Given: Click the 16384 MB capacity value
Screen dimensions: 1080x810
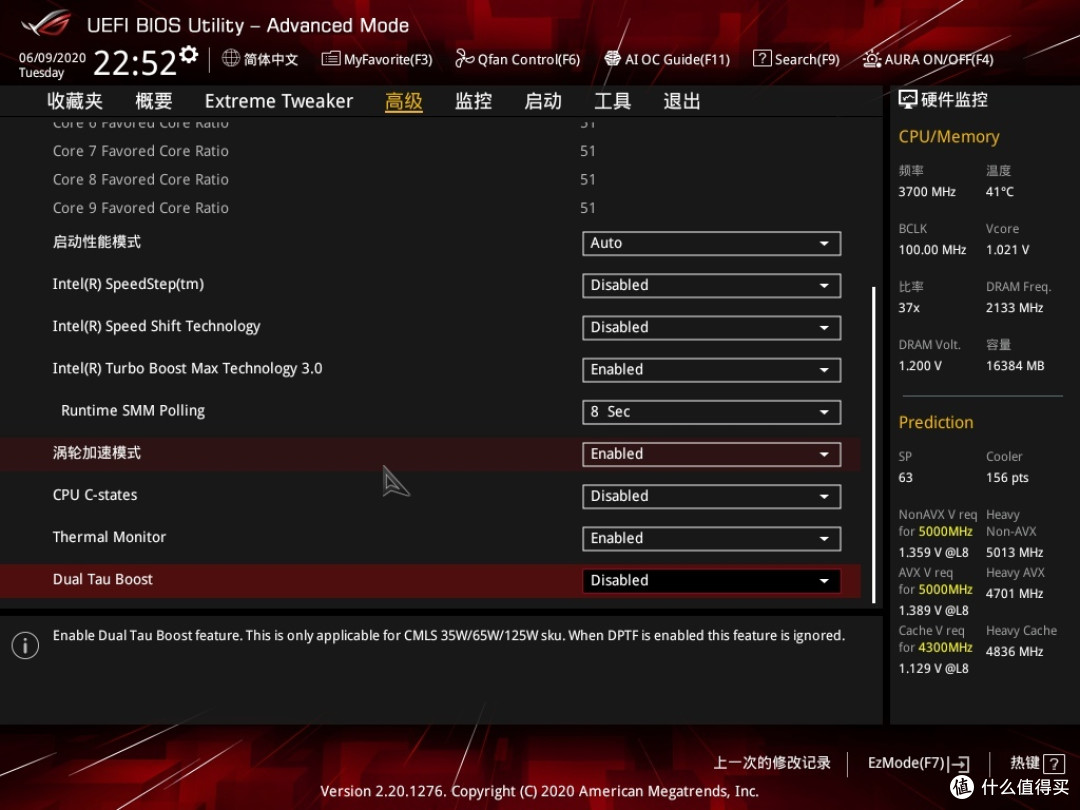Looking at the screenshot, I should [1015, 366].
